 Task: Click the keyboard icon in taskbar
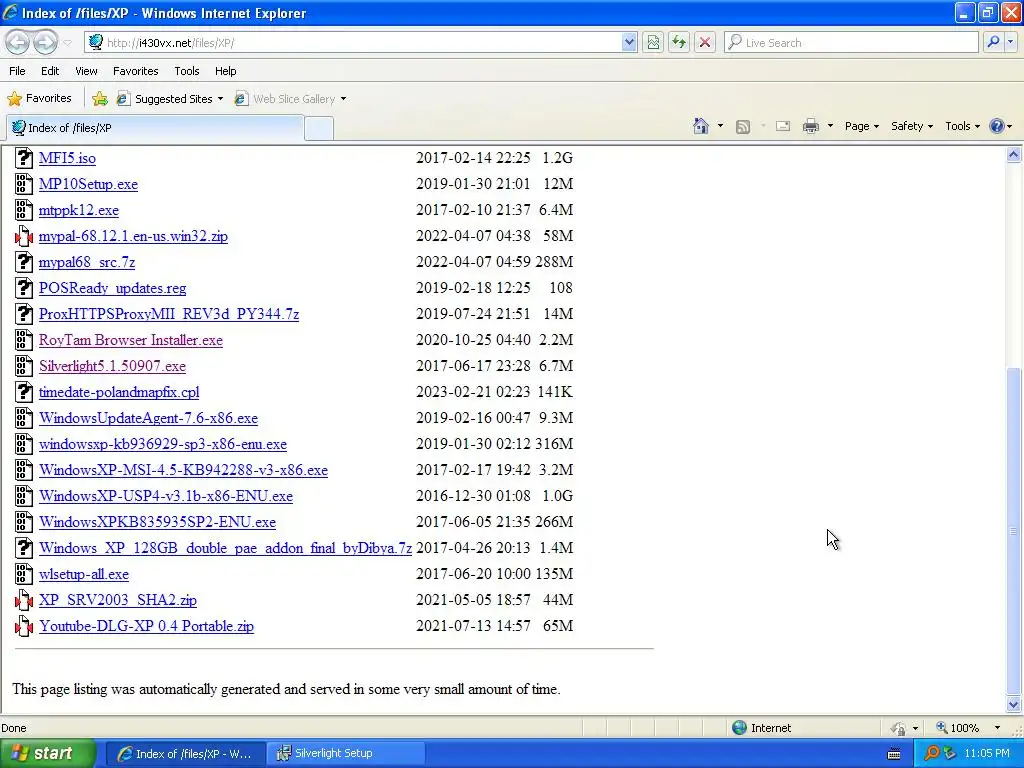pyautogui.click(x=894, y=754)
